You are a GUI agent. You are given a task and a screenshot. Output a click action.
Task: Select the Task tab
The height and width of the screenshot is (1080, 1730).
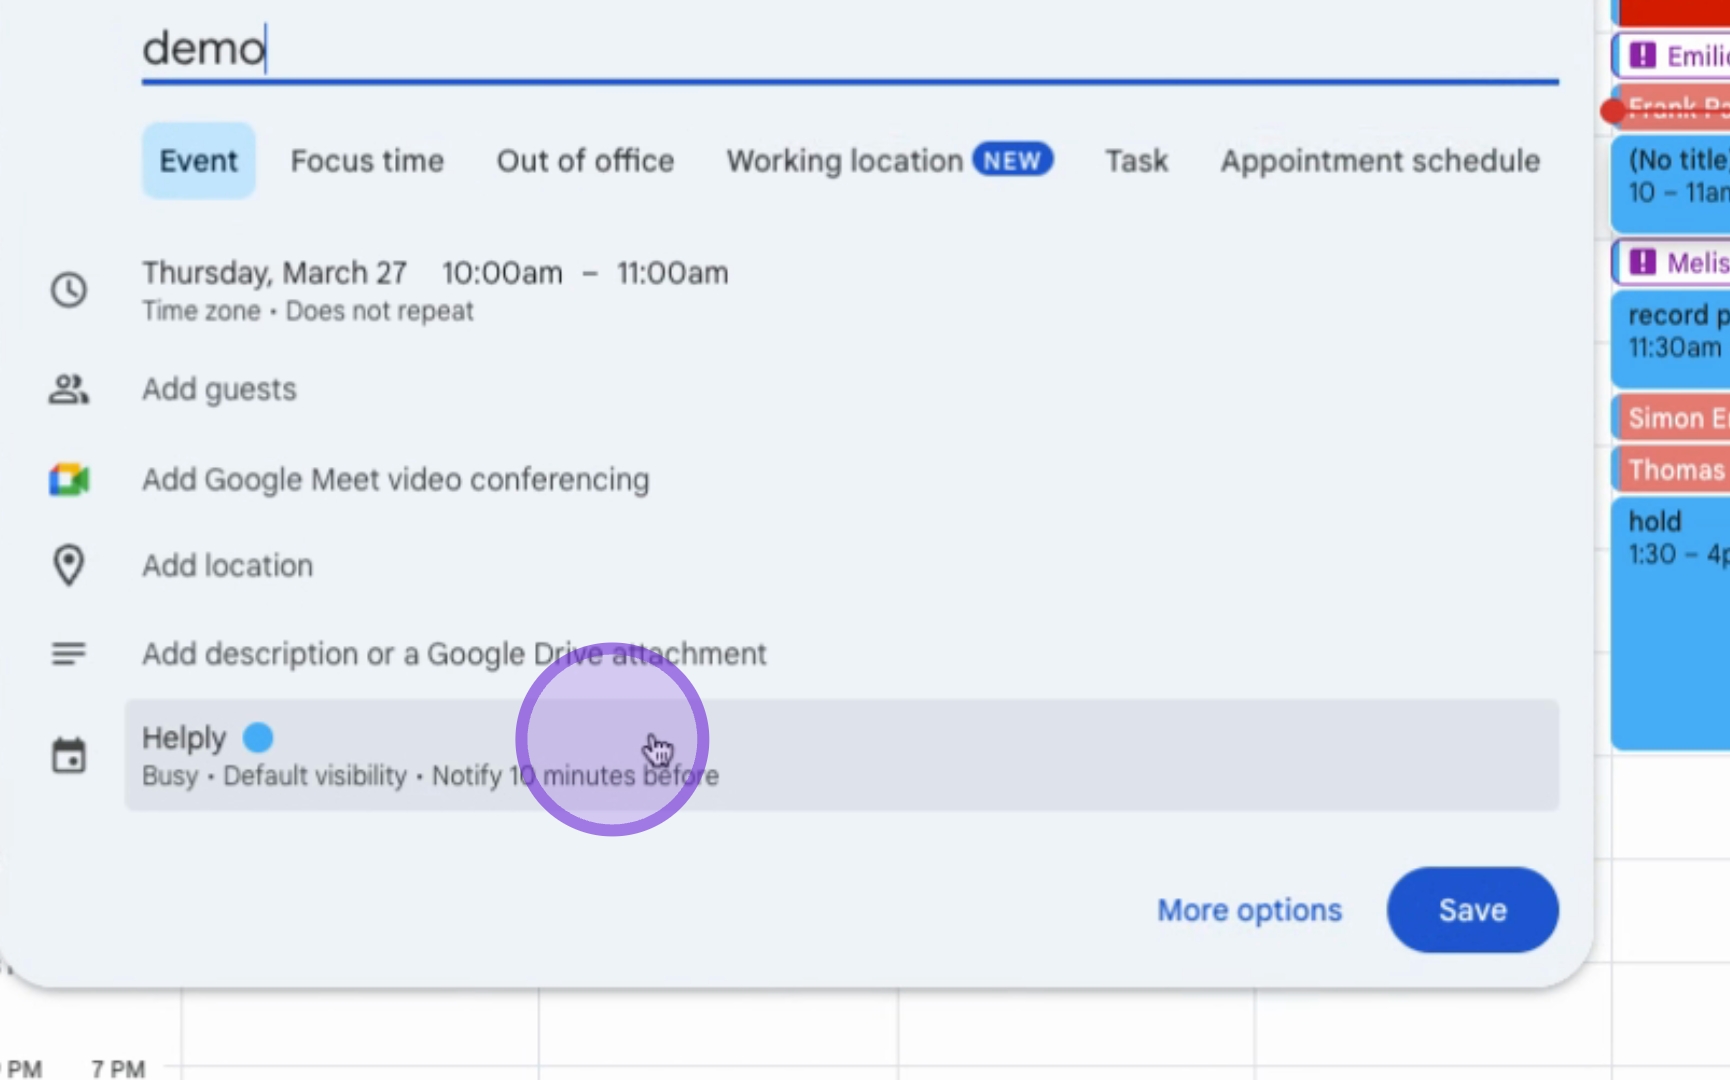tap(1136, 161)
